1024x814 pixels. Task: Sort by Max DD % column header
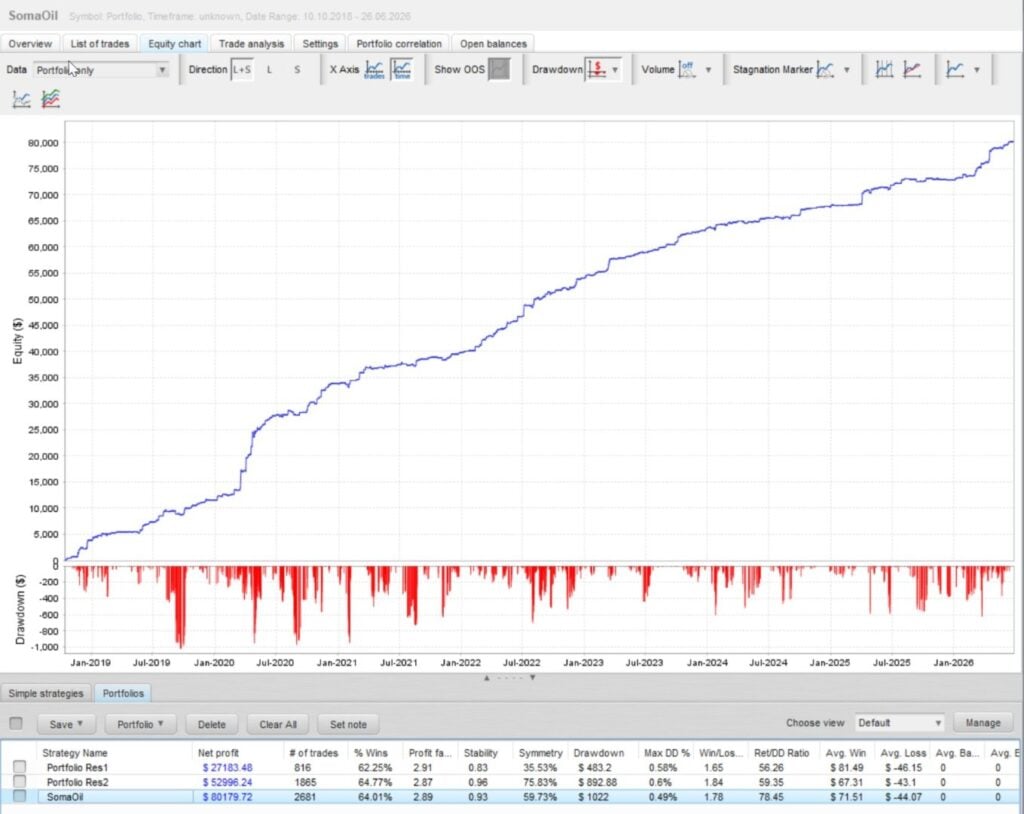tap(666, 753)
